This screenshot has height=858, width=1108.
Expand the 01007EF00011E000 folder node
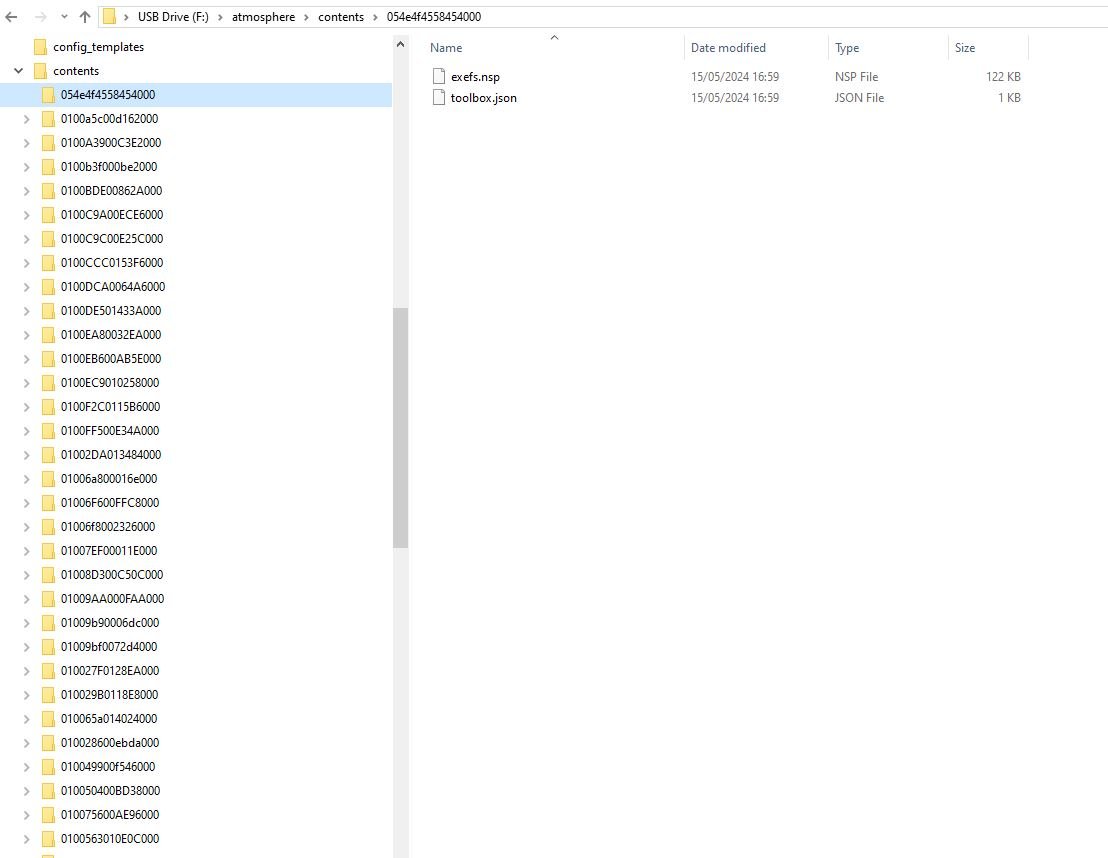[x=26, y=551]
